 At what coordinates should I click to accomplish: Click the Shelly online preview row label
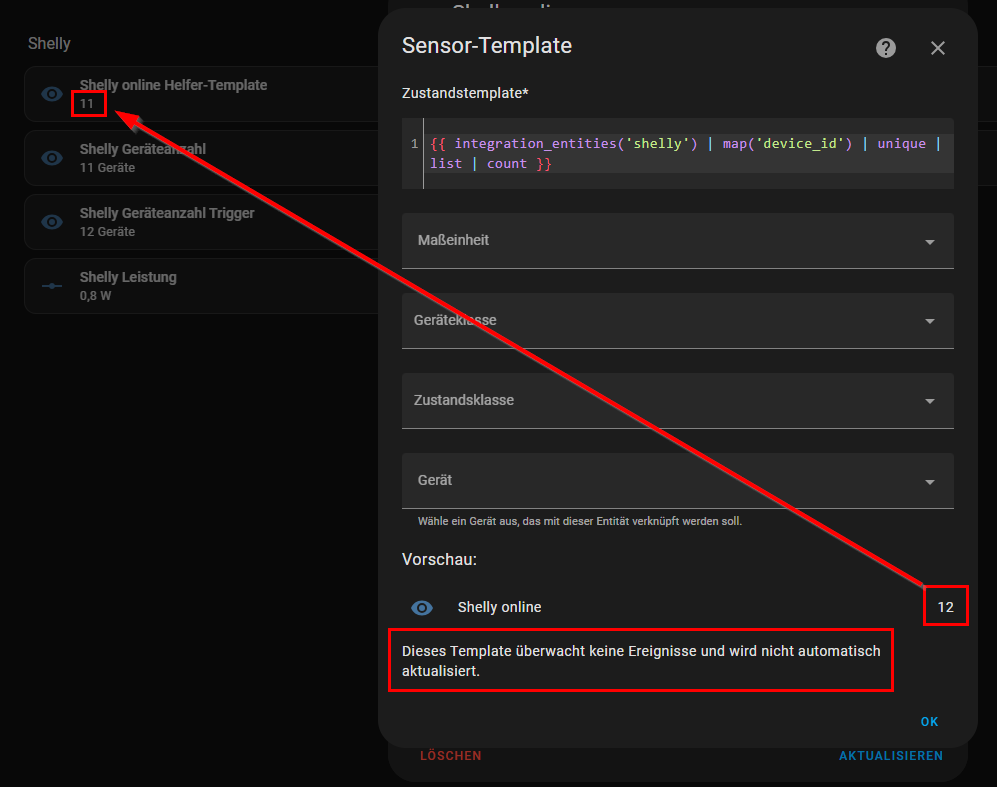pos(499,607)
